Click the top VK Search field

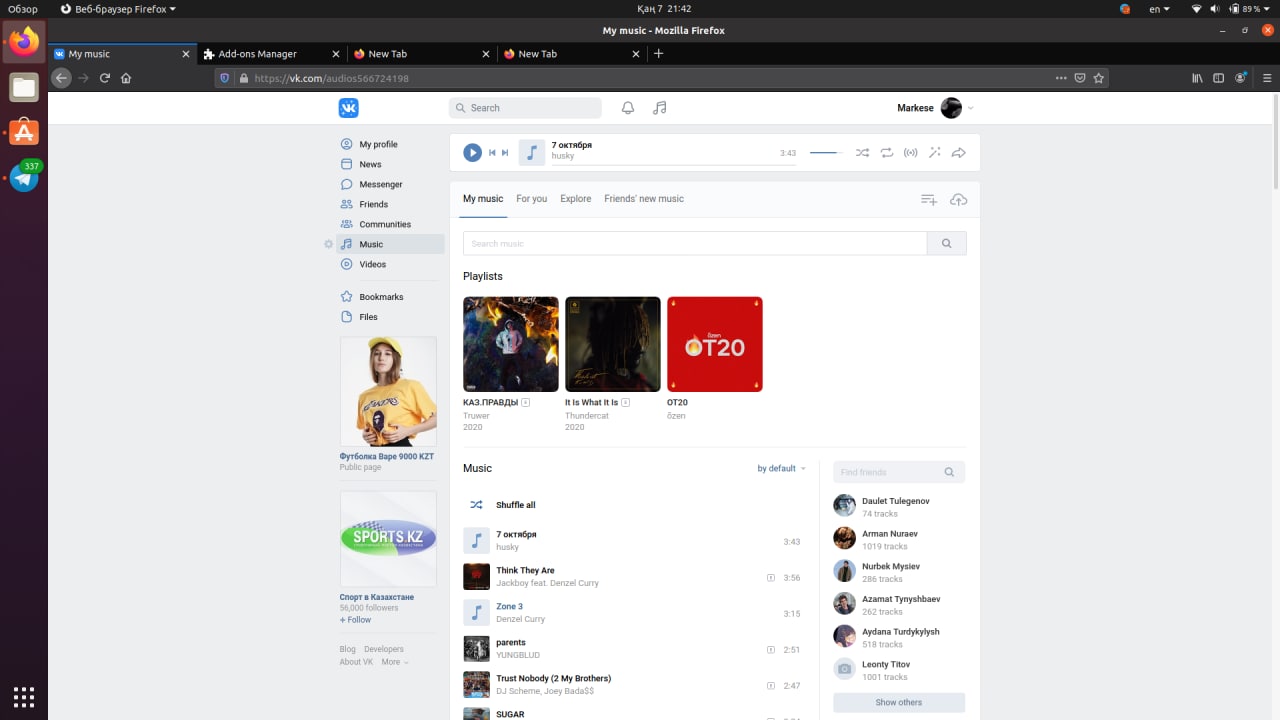point(526,108)
